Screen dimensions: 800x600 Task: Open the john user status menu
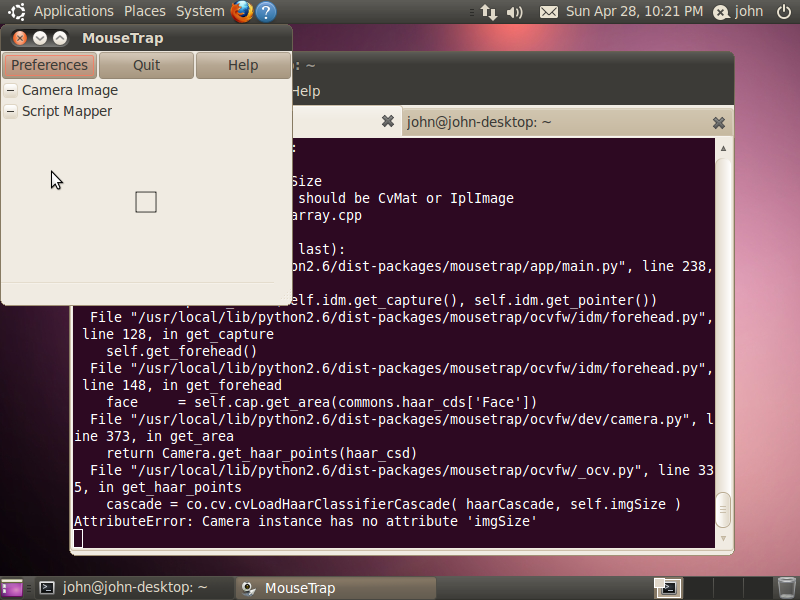coord(738,12)
